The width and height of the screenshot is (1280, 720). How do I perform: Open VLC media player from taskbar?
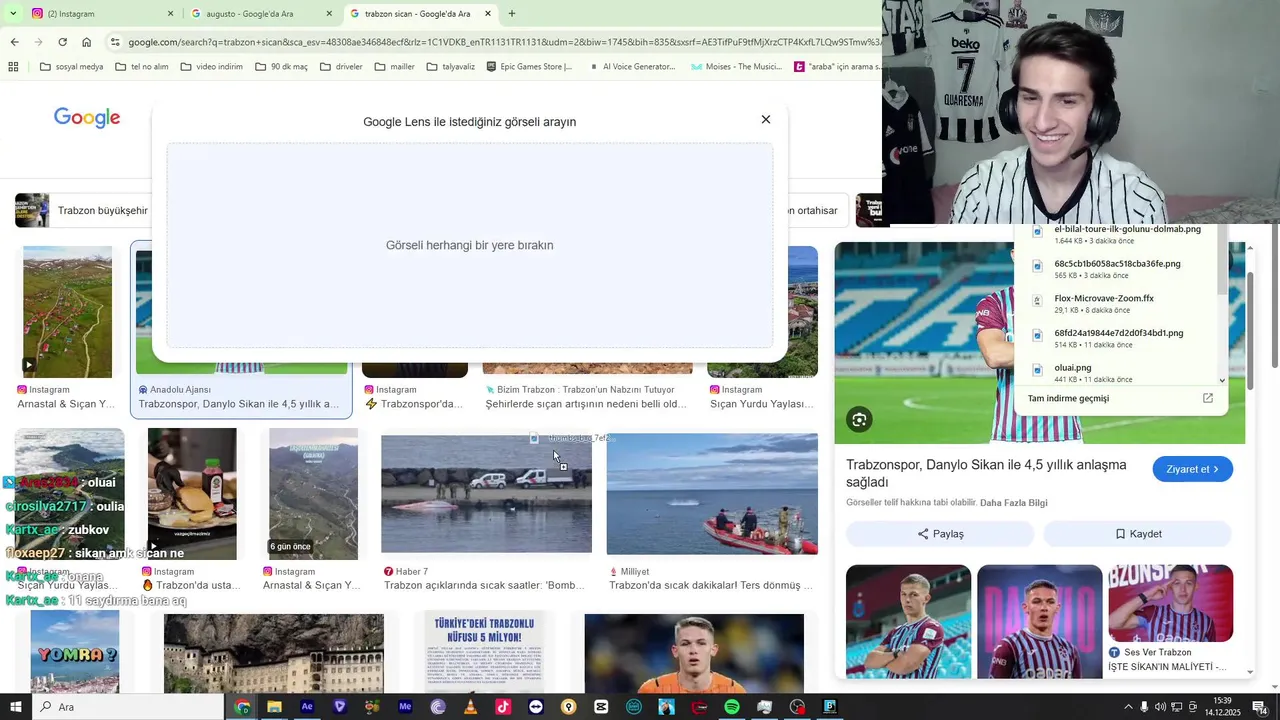pos(470,707)
